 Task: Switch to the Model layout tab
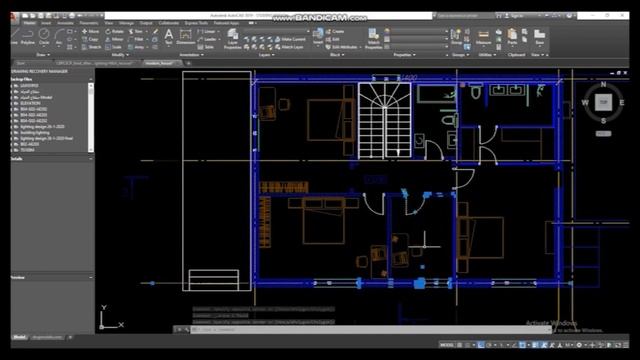(x=19, y=338)
